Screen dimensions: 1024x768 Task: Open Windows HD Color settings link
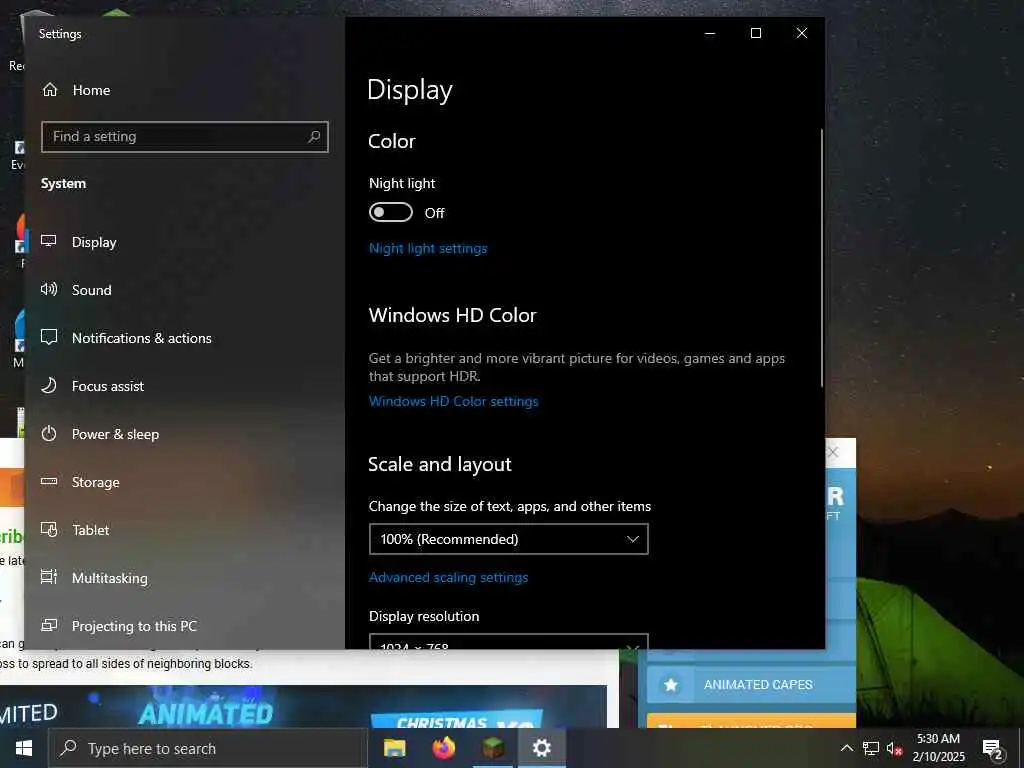[x=453, y=401]
